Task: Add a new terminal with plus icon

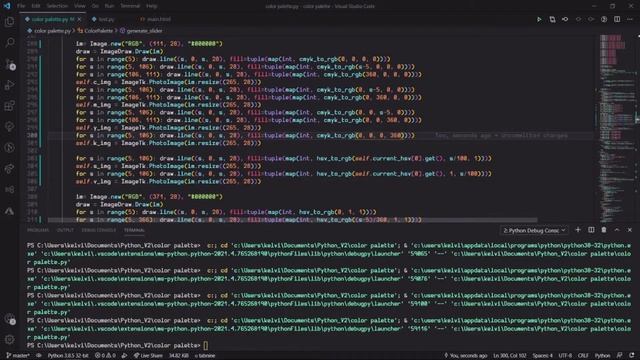Action: click(x=578, y=230)
